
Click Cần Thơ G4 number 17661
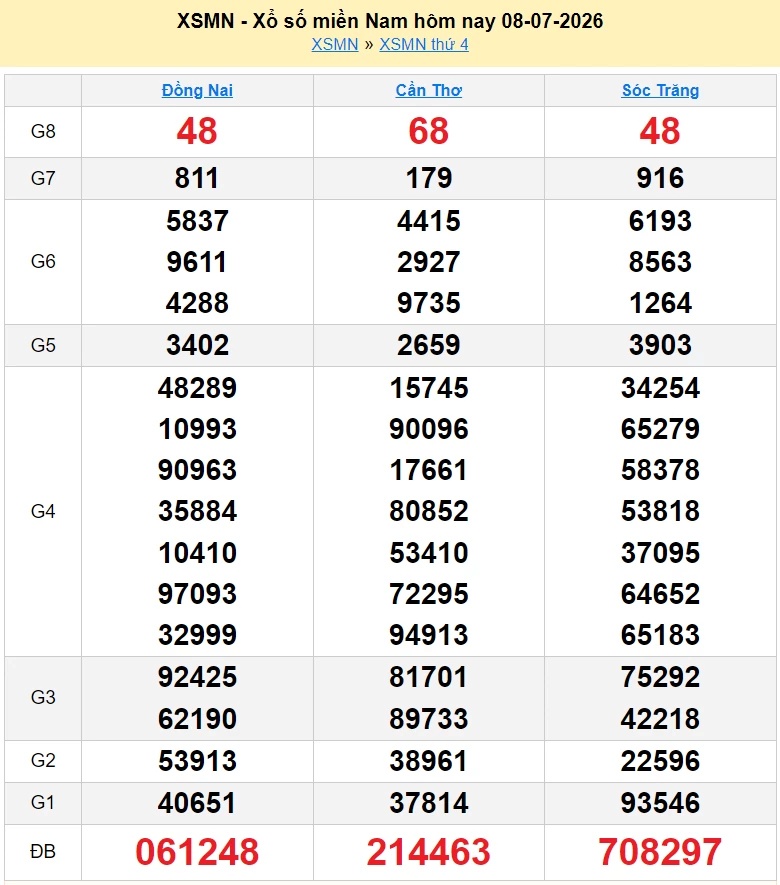tap(429, 470)
